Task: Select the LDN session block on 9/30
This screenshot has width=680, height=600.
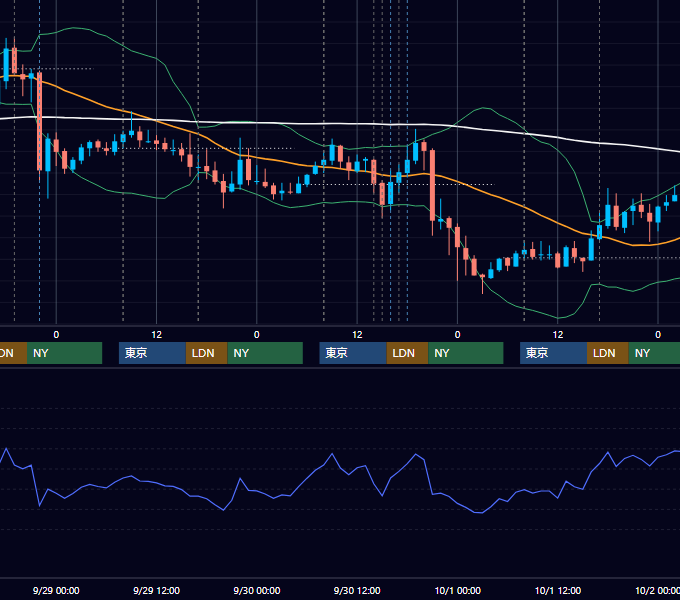Action: pos(407,353)
